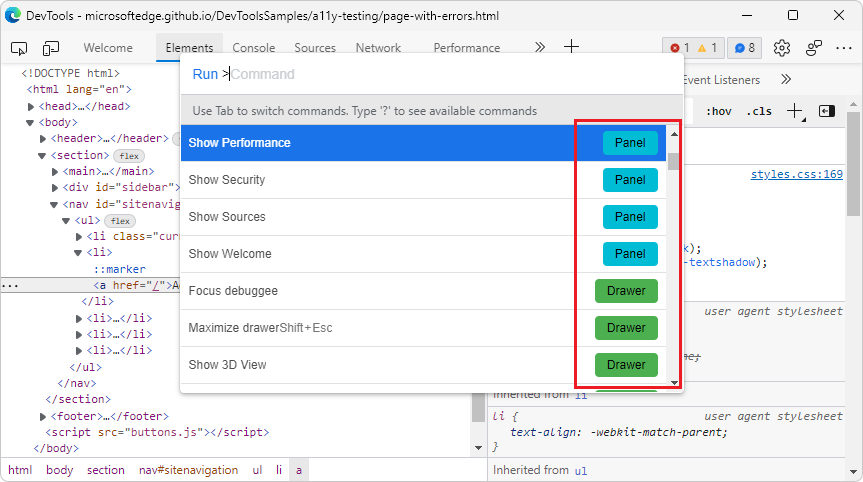Open the 8 issues counter

[x=745, y=48]
